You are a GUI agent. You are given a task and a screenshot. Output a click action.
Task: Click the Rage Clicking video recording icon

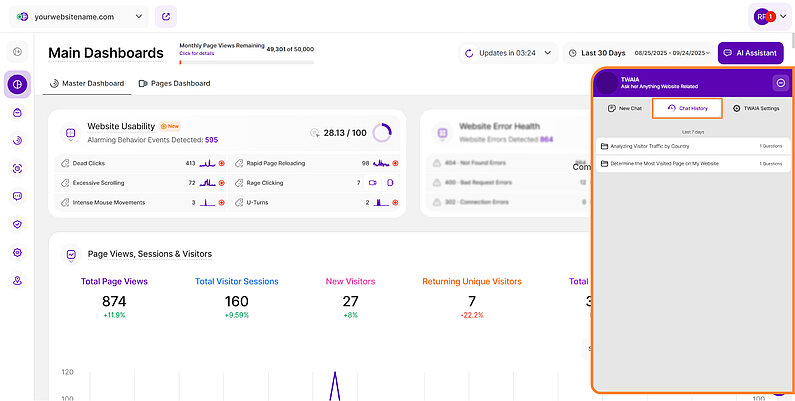pyautogui.click(x=372, y=183)
